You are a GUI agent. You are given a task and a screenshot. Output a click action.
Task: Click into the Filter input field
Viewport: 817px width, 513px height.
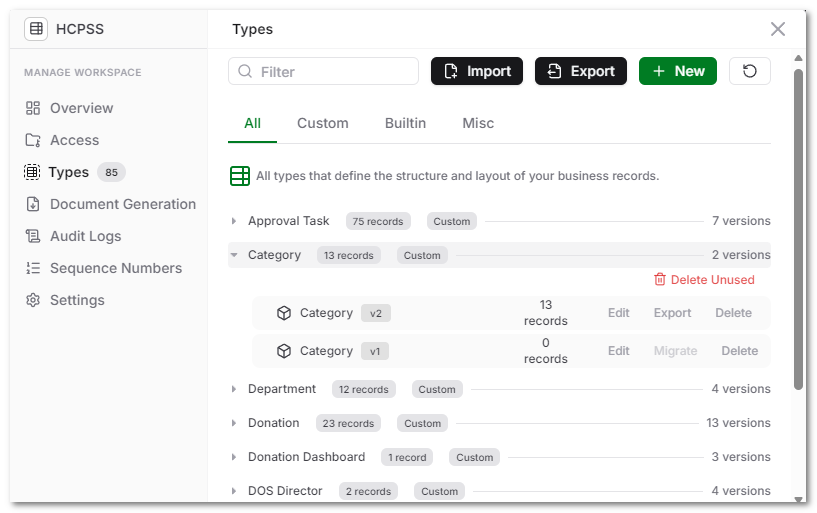(x=323, y=71)
